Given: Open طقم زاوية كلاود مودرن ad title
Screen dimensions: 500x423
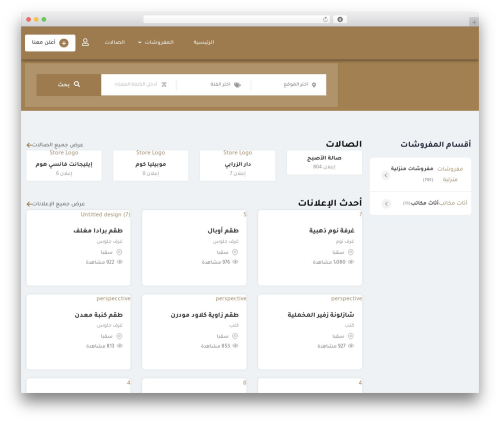Looking at the screenshot, I should [205, 315].
